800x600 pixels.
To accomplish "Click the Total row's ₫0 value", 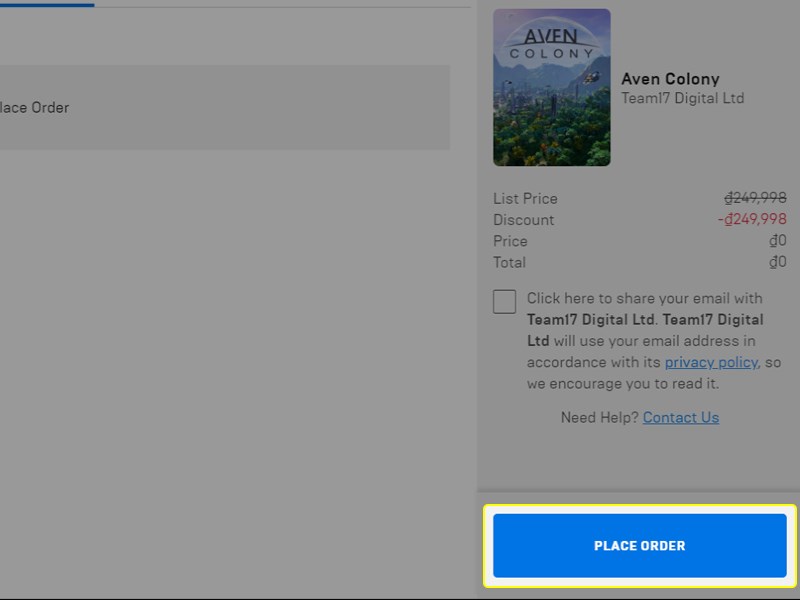I will tap(778, 262).
